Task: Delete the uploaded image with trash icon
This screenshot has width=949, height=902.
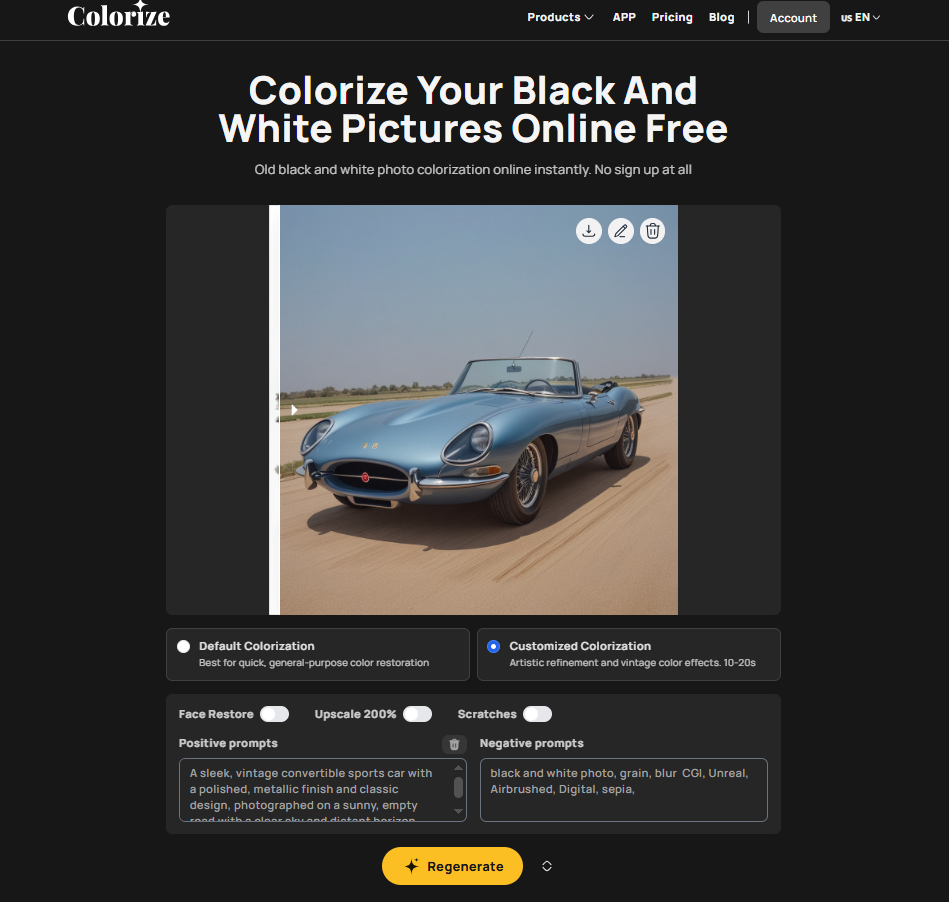Action: click(x=652, y=231)
